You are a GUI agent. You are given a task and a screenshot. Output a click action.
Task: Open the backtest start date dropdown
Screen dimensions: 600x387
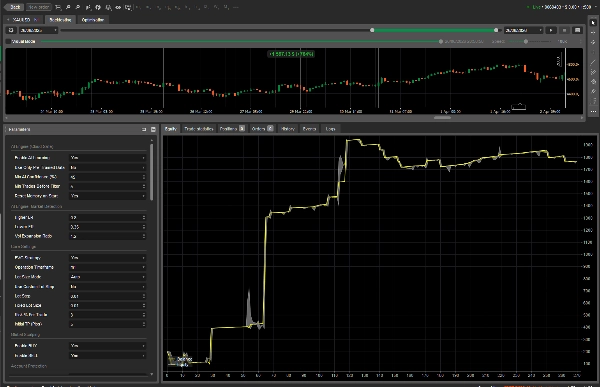[38, 30]
